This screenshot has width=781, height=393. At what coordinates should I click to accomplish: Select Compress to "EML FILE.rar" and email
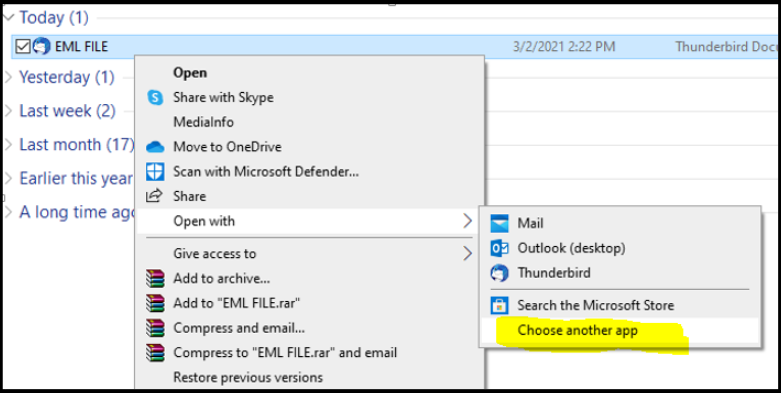285,353
